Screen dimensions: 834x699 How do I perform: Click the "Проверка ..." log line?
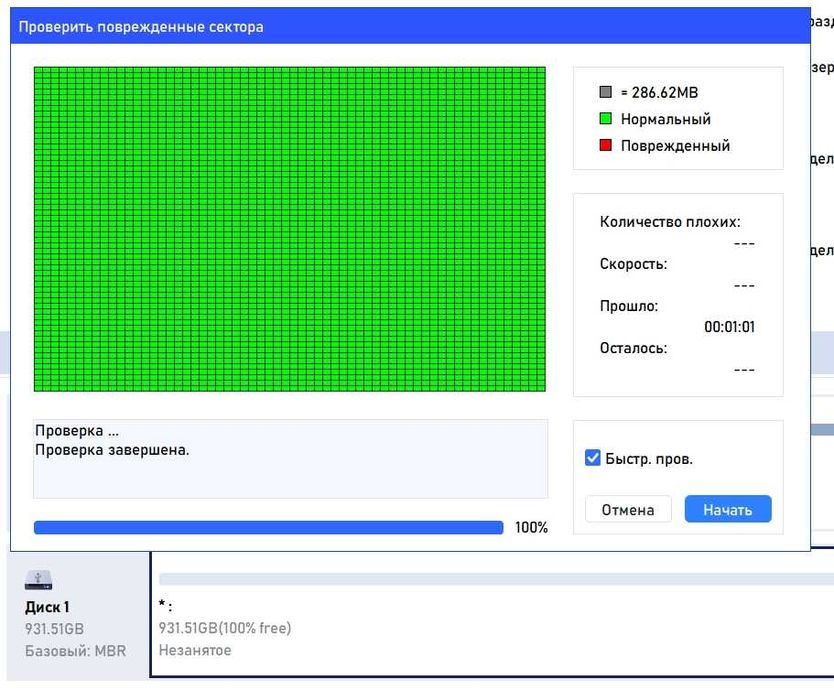pyautogui.click(x=77, y=430)
